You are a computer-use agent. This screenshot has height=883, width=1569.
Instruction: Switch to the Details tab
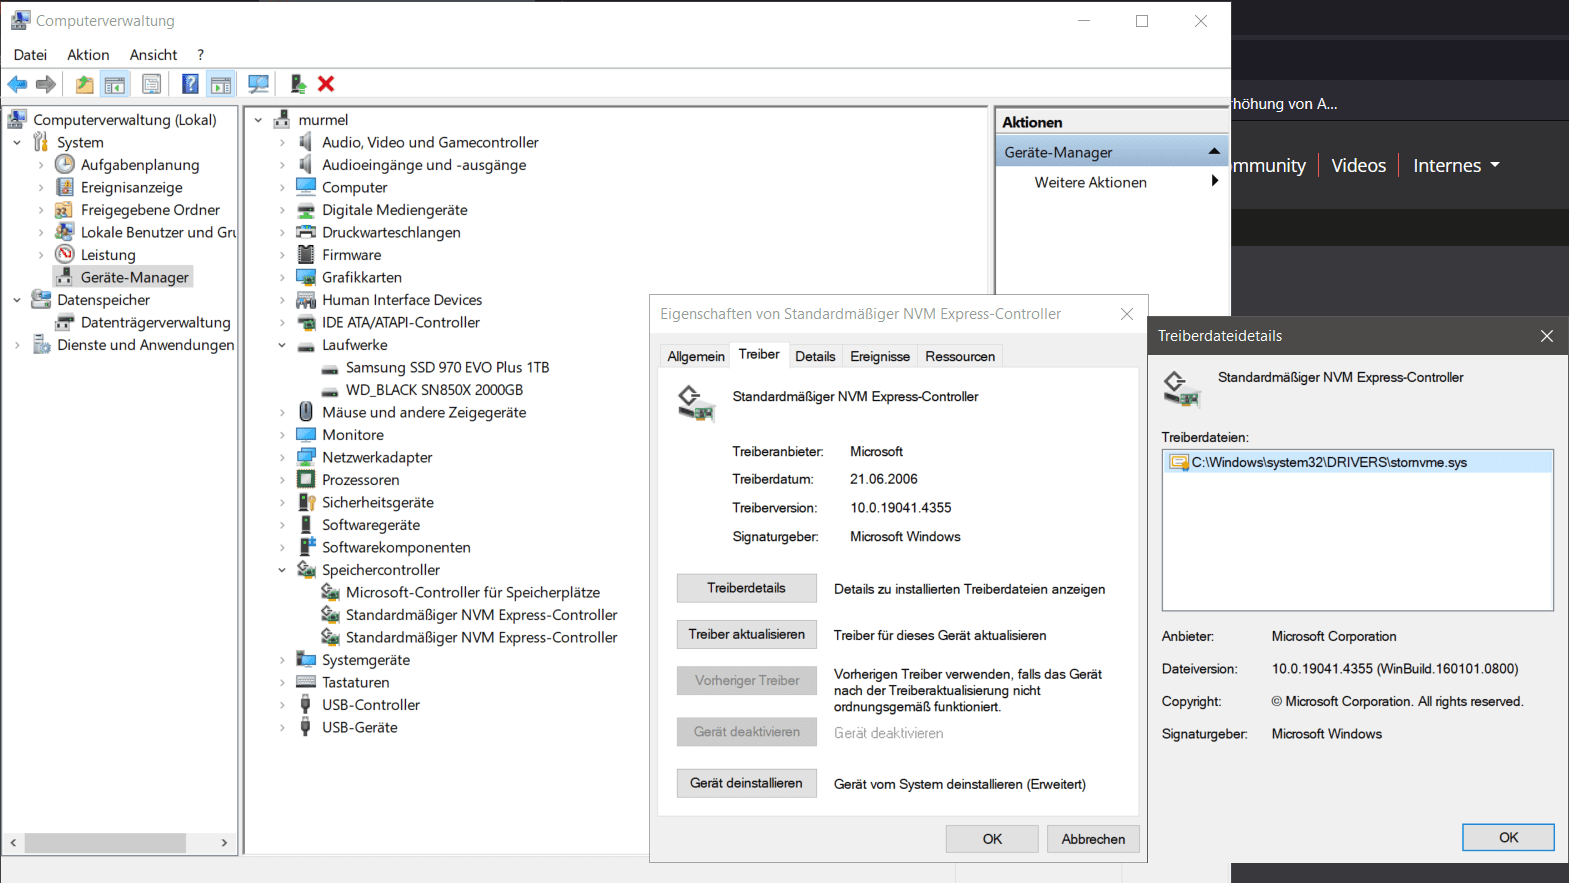pos(815,357)
